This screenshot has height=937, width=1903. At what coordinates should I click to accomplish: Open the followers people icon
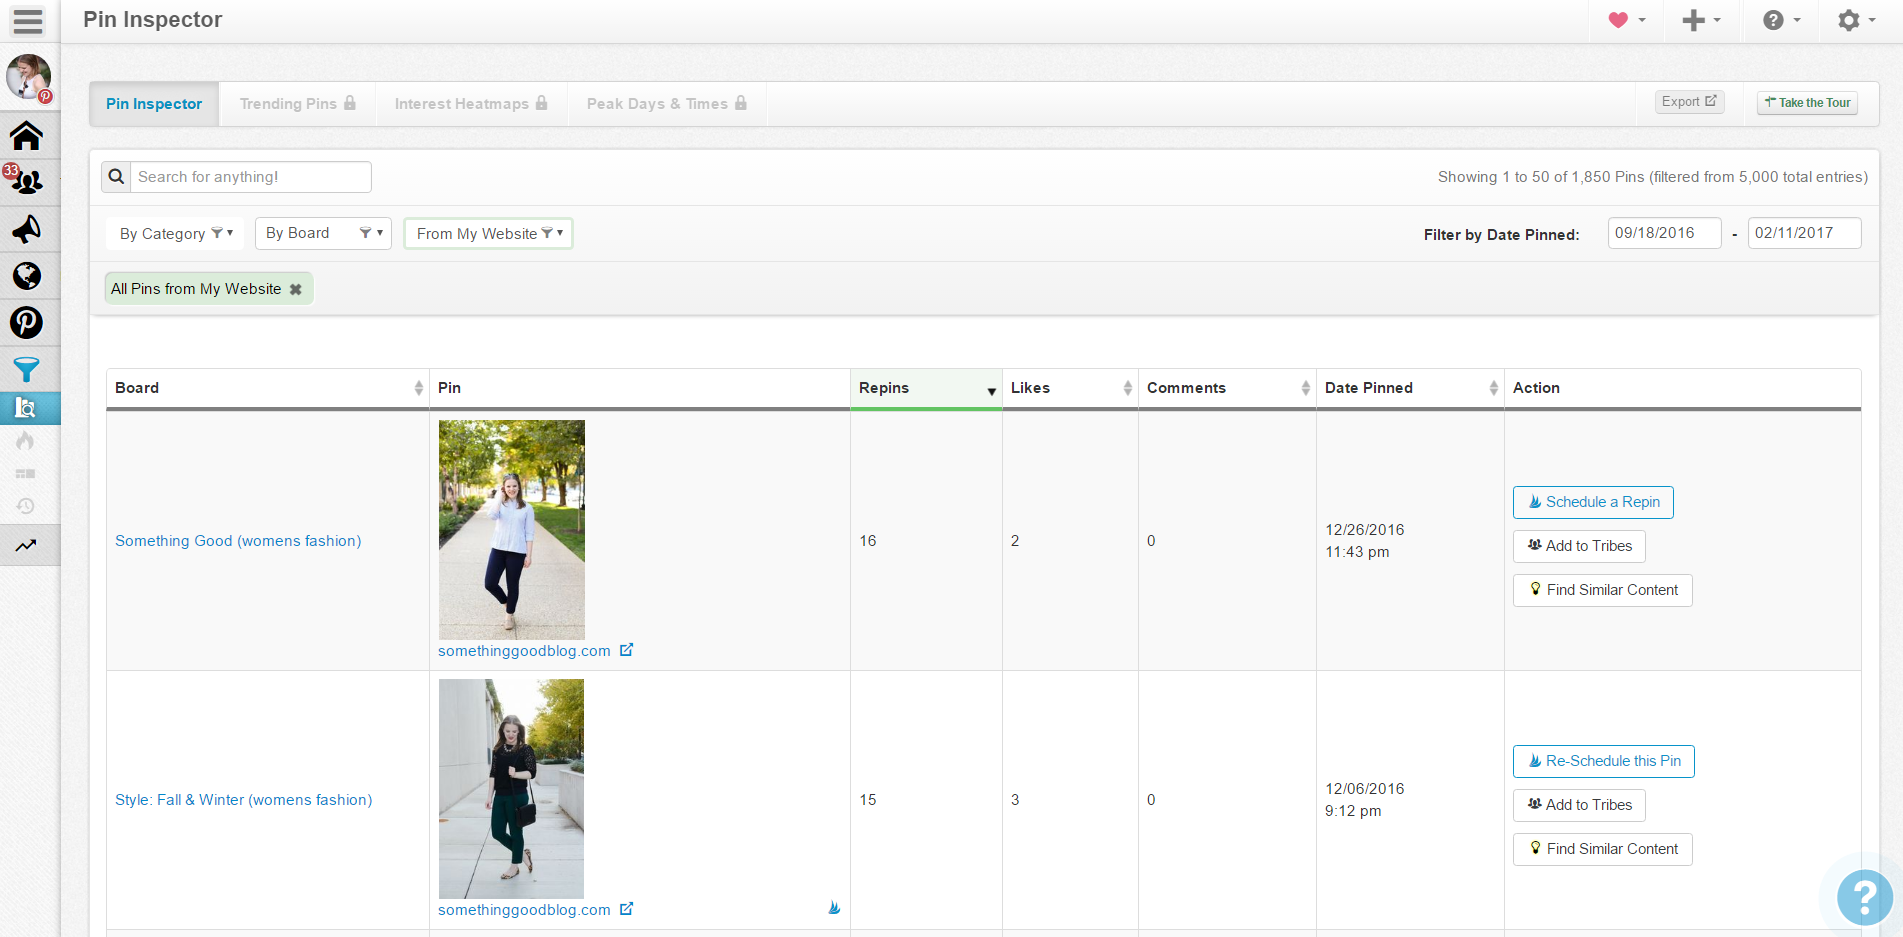(27, 181)
